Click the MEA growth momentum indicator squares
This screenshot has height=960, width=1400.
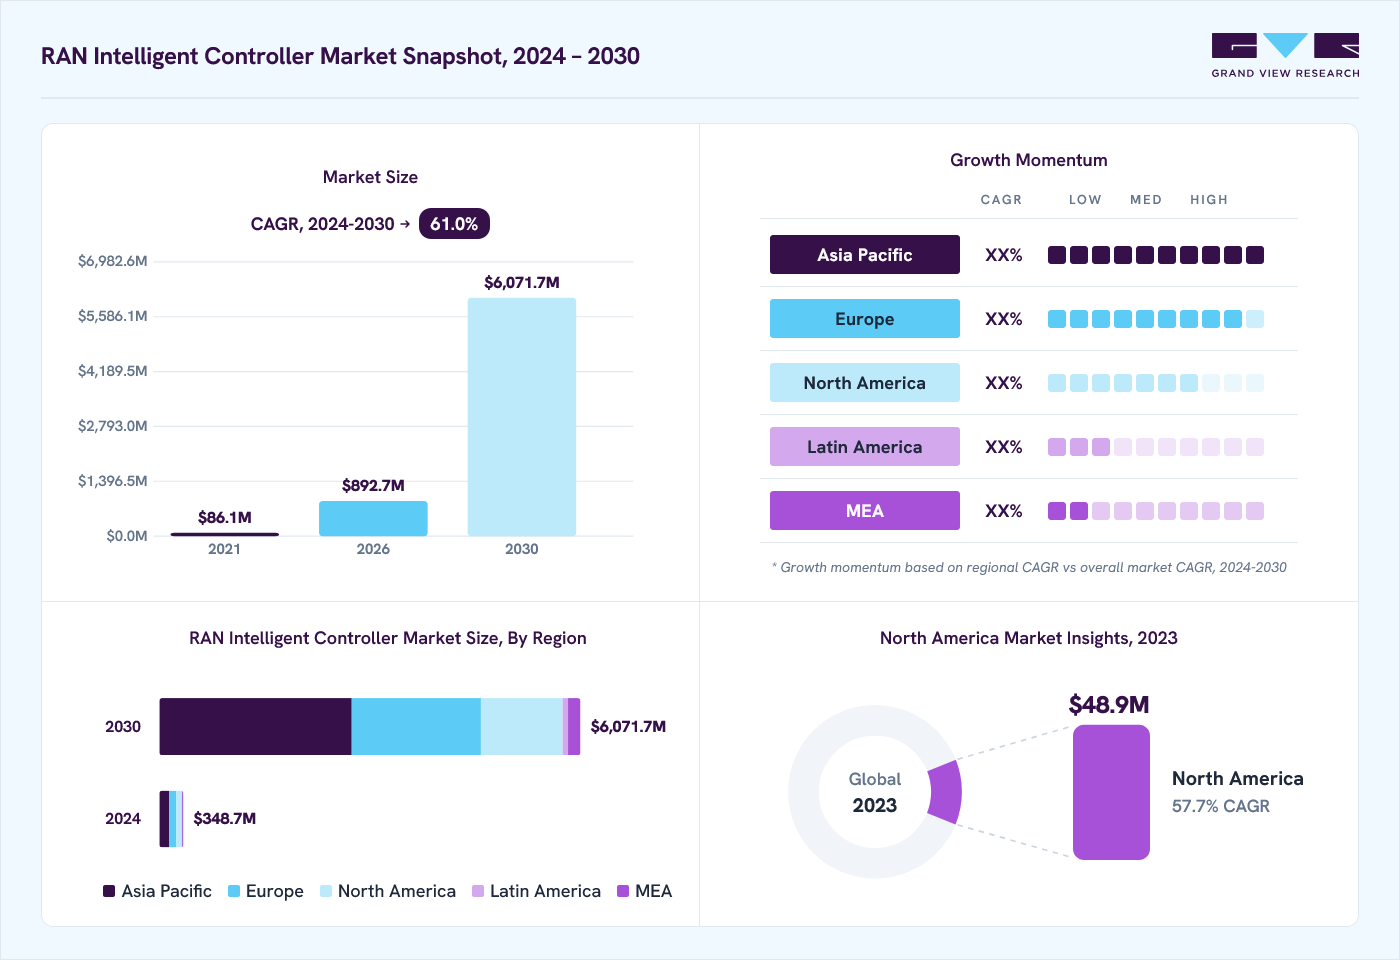point(1156,511)
